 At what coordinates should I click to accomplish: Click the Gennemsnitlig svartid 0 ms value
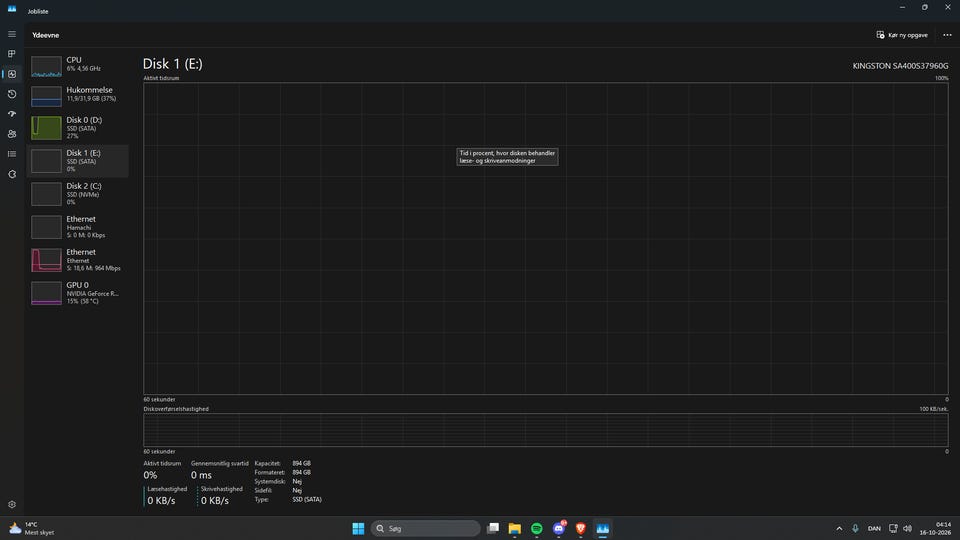pyautogui.click(x=201, y=475)
